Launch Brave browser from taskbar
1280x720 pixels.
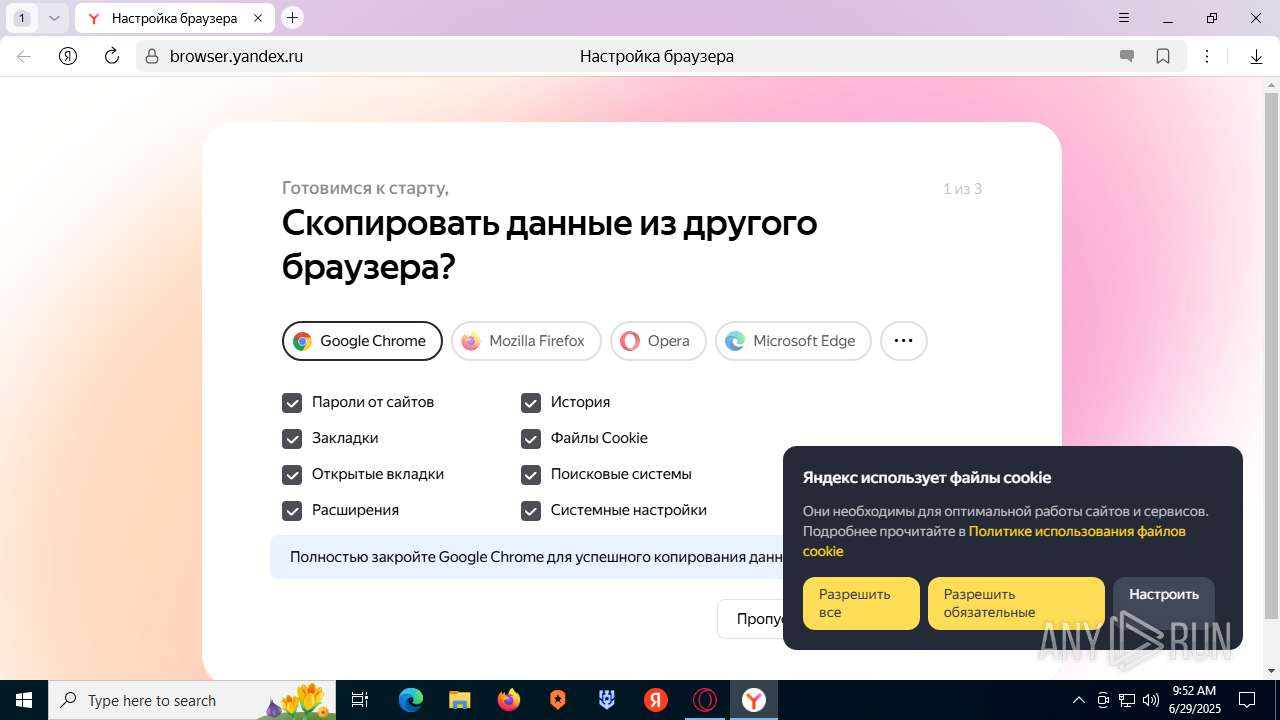click(558, 700)
